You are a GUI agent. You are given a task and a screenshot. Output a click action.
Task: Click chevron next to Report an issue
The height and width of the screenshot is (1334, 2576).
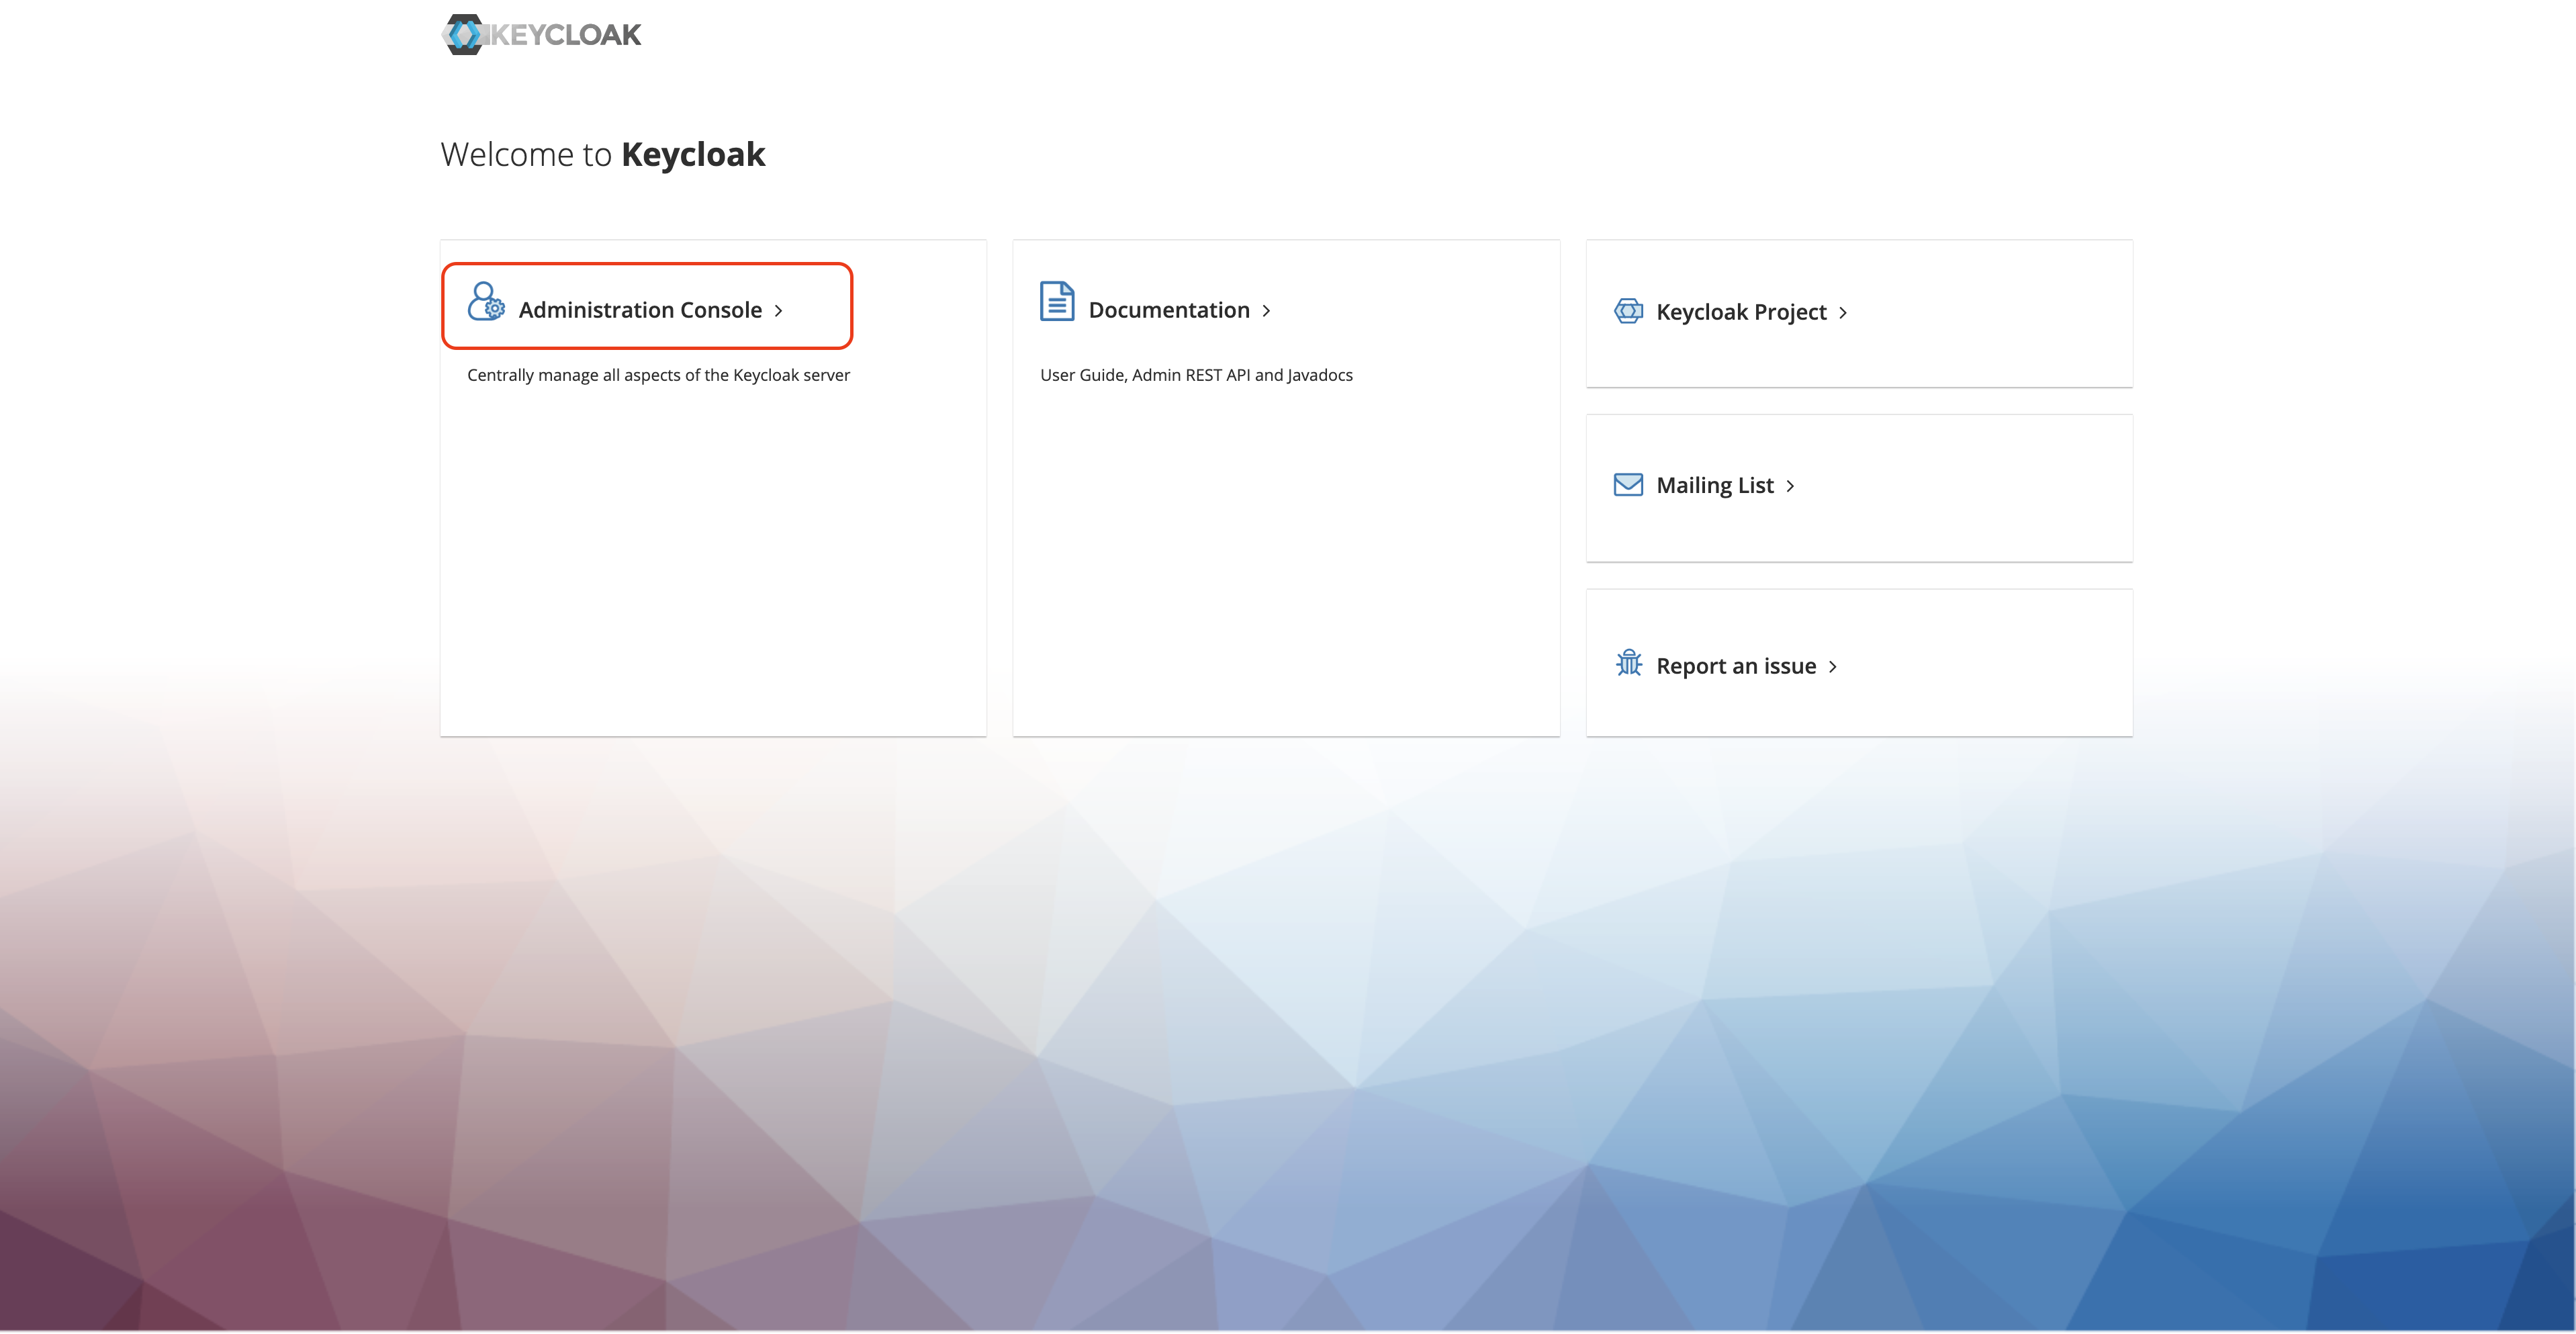tap(1832, 667)
